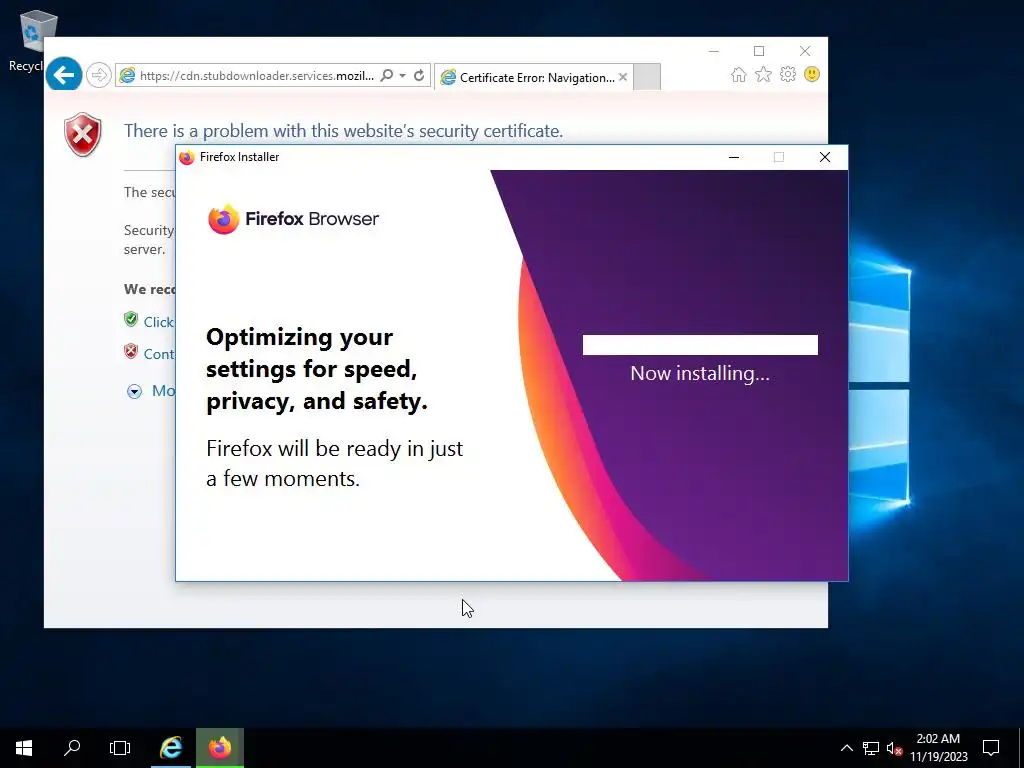This screenshot has height=768, width=1024.
Task: Go back in Internet Explorer
Action: 64,75
